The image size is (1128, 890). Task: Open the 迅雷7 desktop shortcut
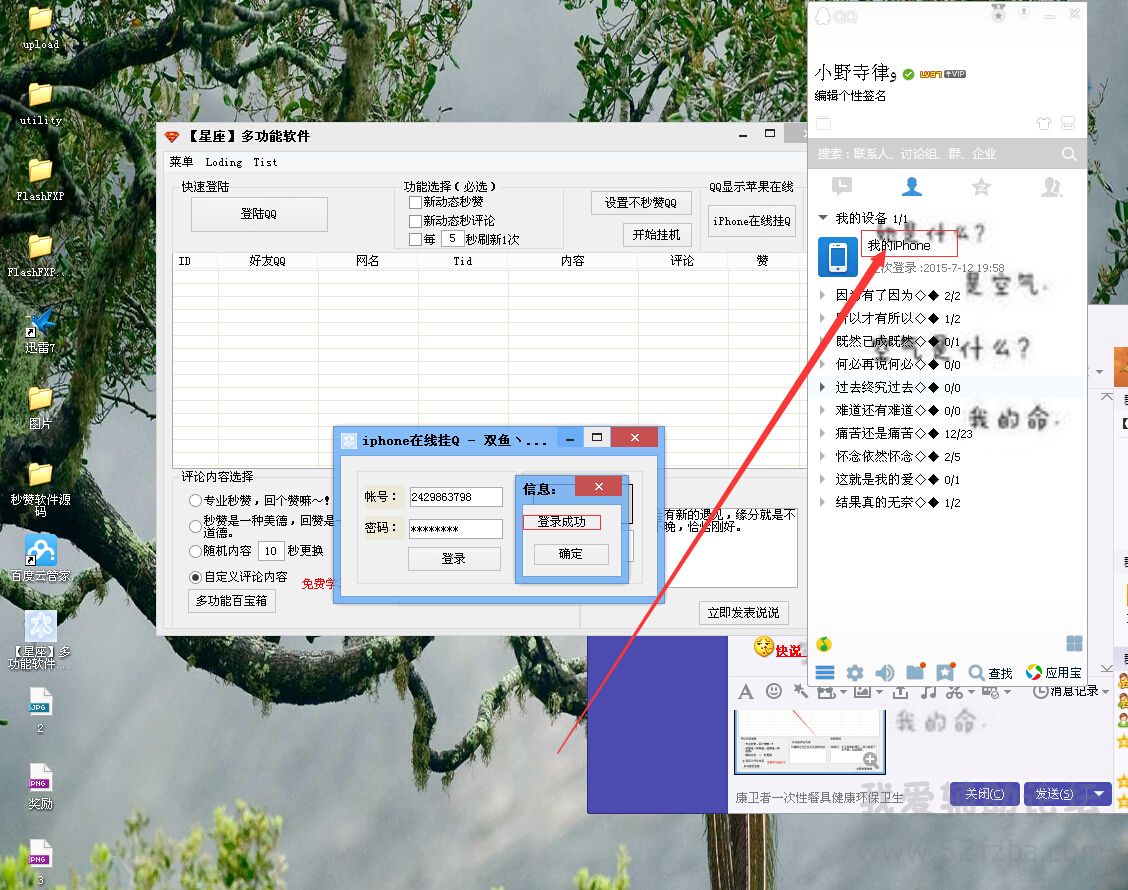pyautogui.click(x=40, y=331)
